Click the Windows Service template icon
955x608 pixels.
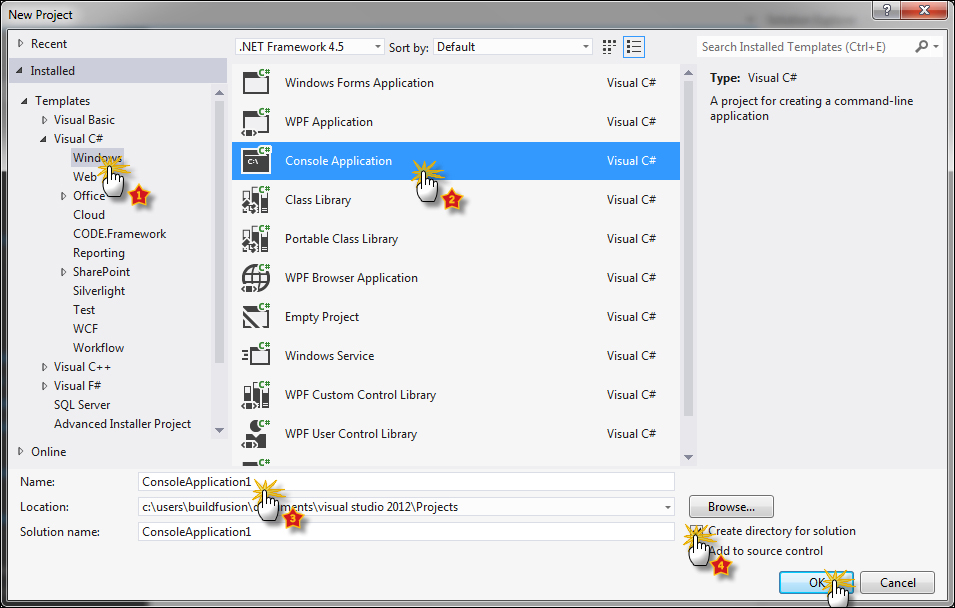[x=257, y=356]
